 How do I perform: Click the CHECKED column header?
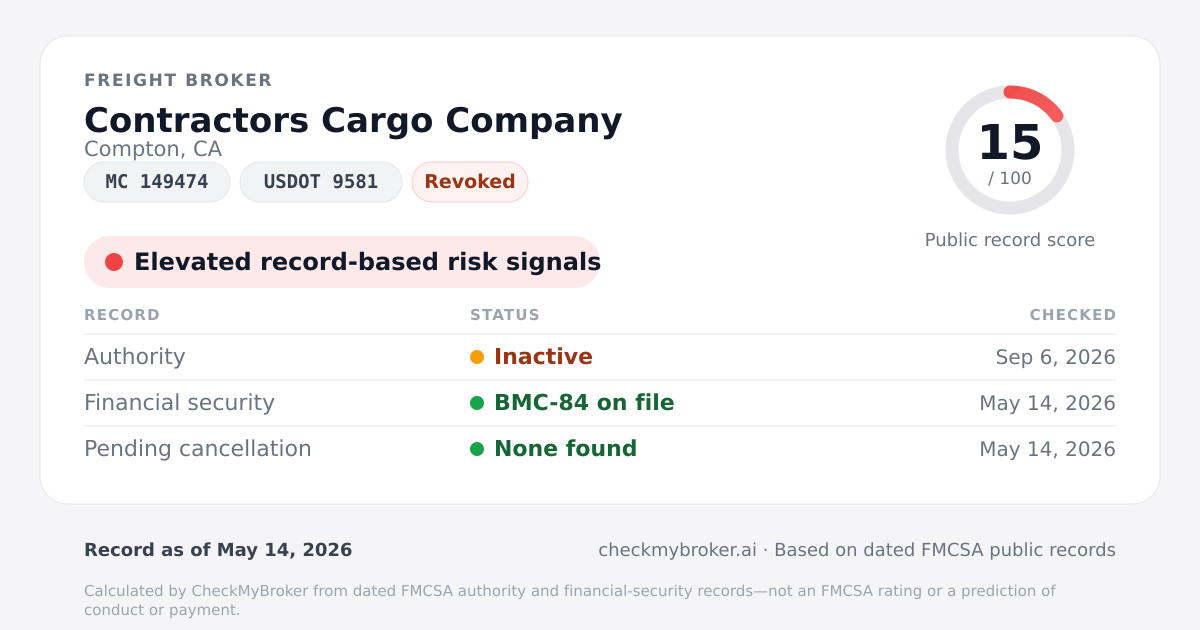1073,315
